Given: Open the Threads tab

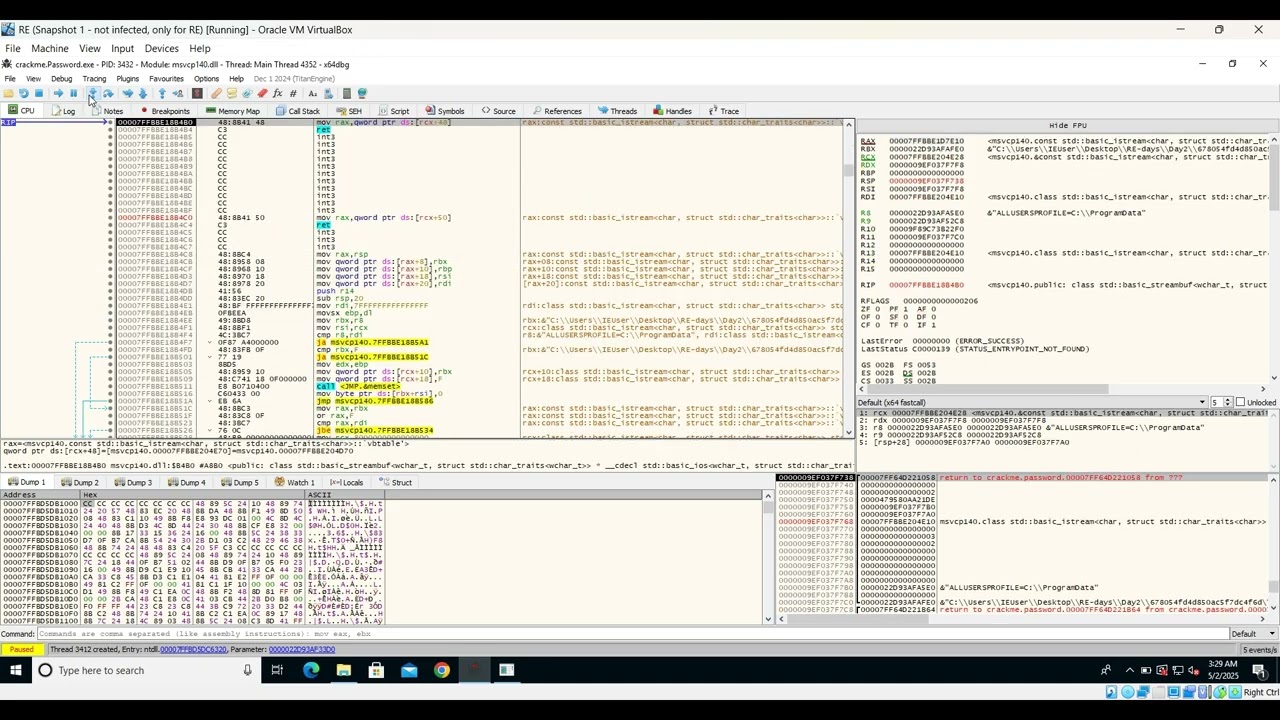Looking at the screenshot, I should [618, 111].
